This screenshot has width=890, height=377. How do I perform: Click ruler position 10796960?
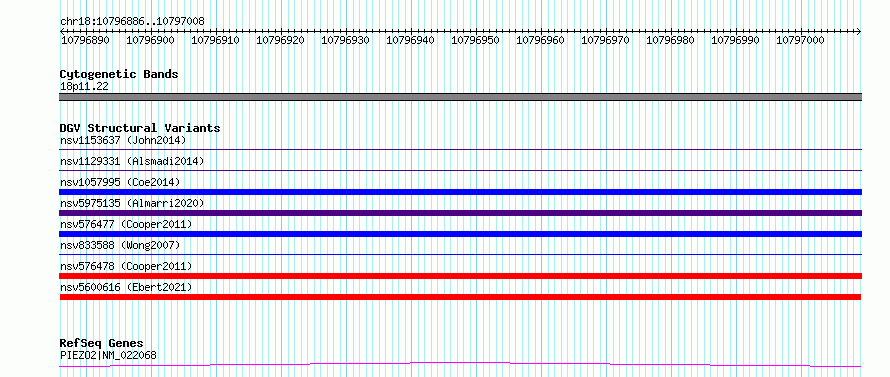(x=540, y=40)
